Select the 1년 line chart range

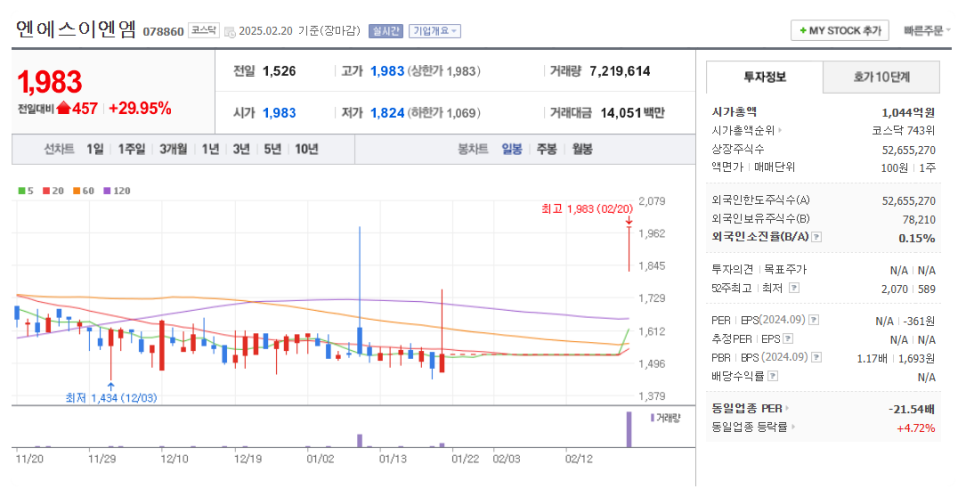(210, 149)
